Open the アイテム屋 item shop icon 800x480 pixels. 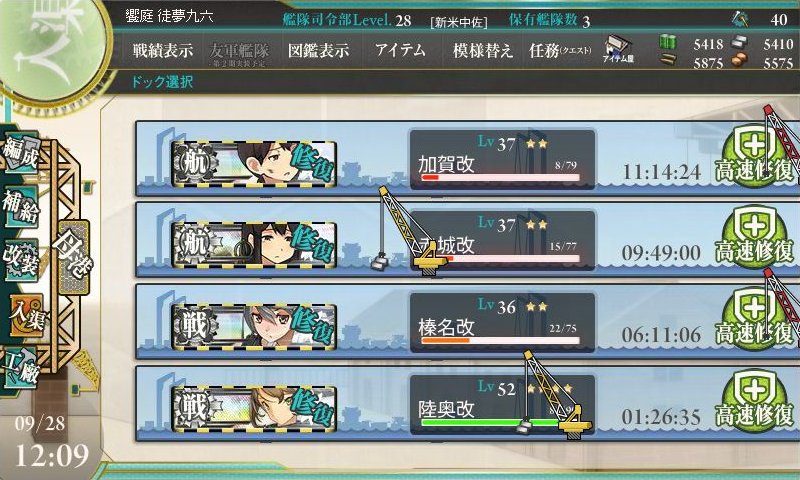click(x=618, y=49)
